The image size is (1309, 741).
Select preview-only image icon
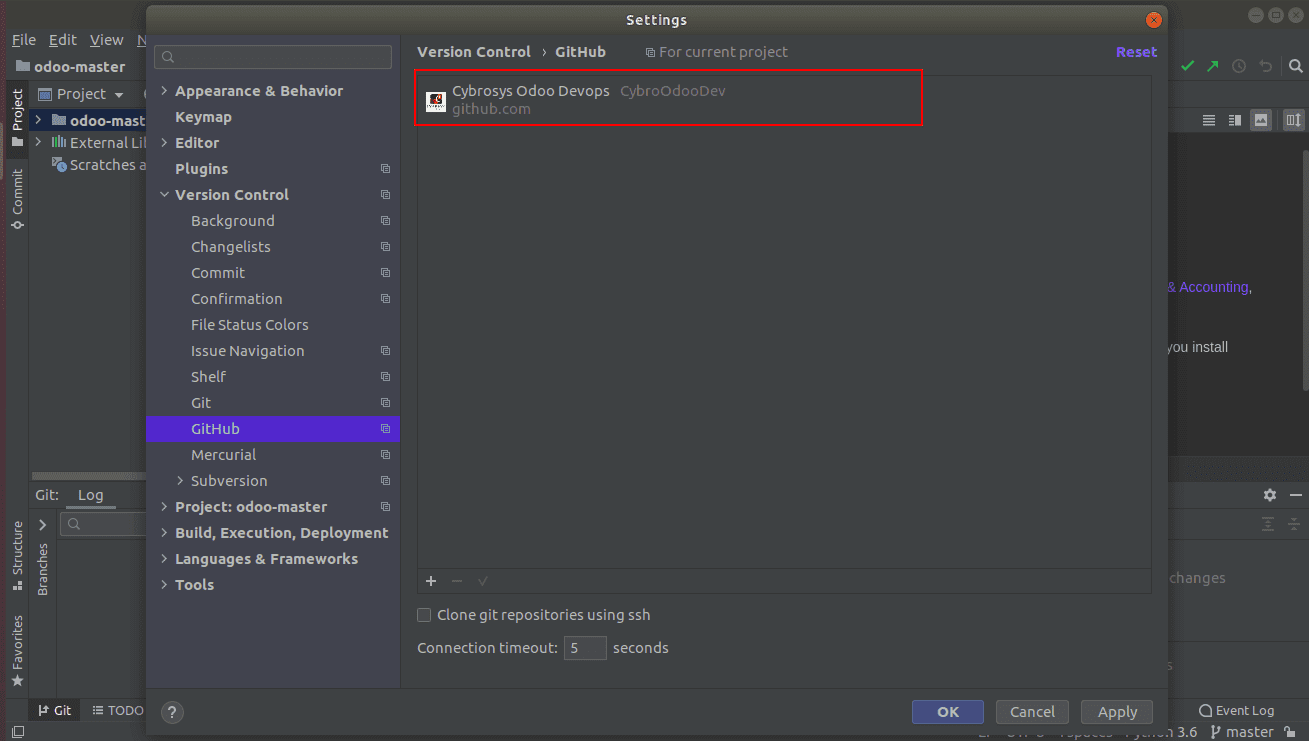click(x=1261, y=120)
